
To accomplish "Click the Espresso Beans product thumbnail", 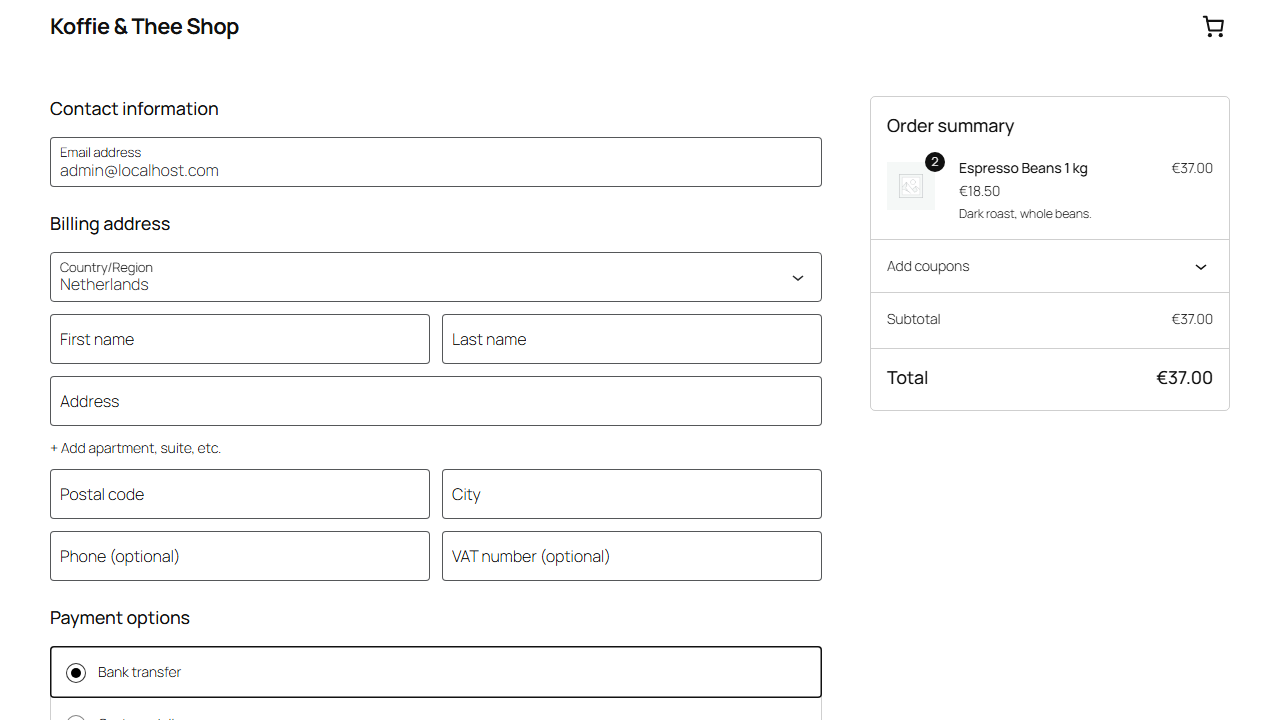I will tap(911, 186).
